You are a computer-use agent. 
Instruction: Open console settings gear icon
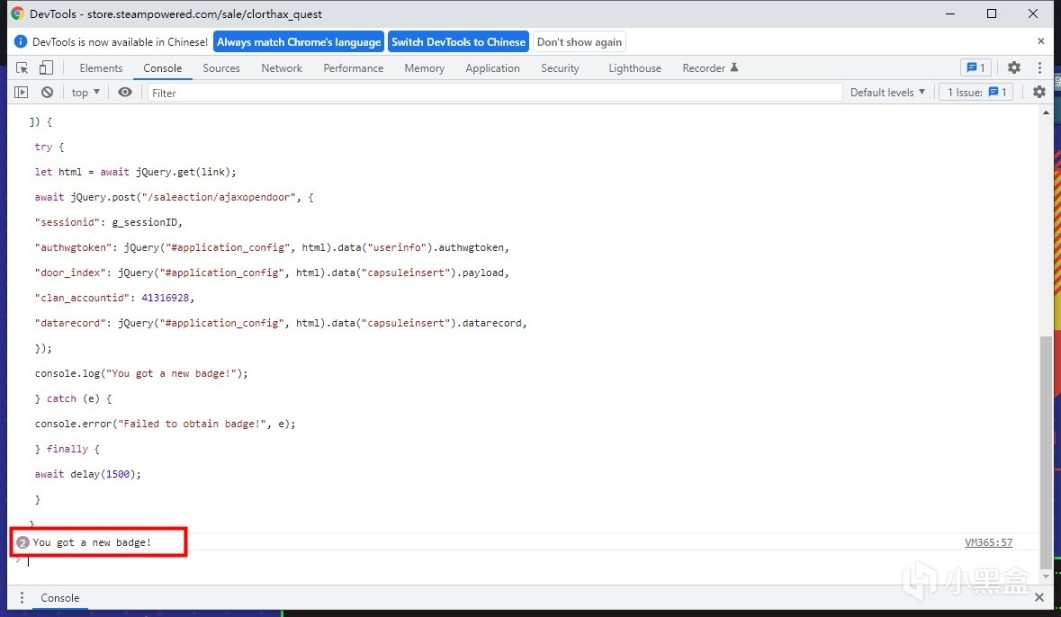(1039, 92)
